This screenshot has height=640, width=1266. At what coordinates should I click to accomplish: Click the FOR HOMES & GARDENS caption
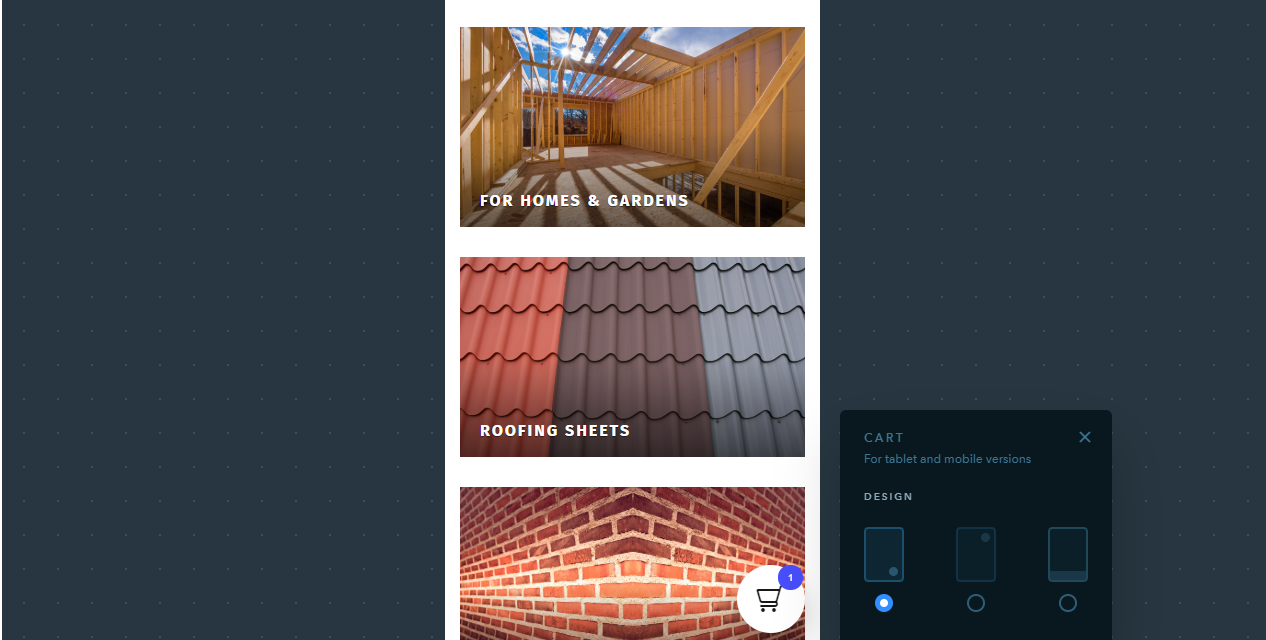[584, 201]
